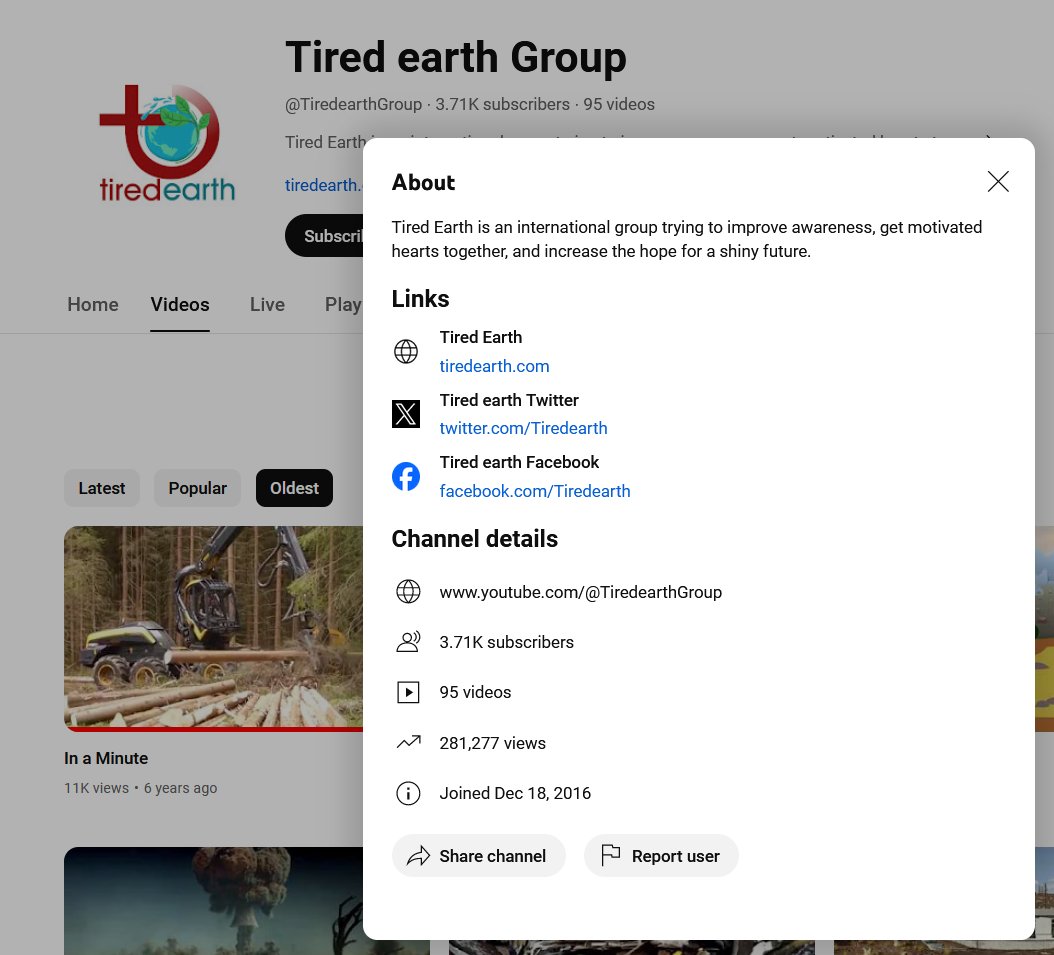The height and width of the screenshot is (955, 1054).
Task: Close the About dialog
Action: [998, 181]
